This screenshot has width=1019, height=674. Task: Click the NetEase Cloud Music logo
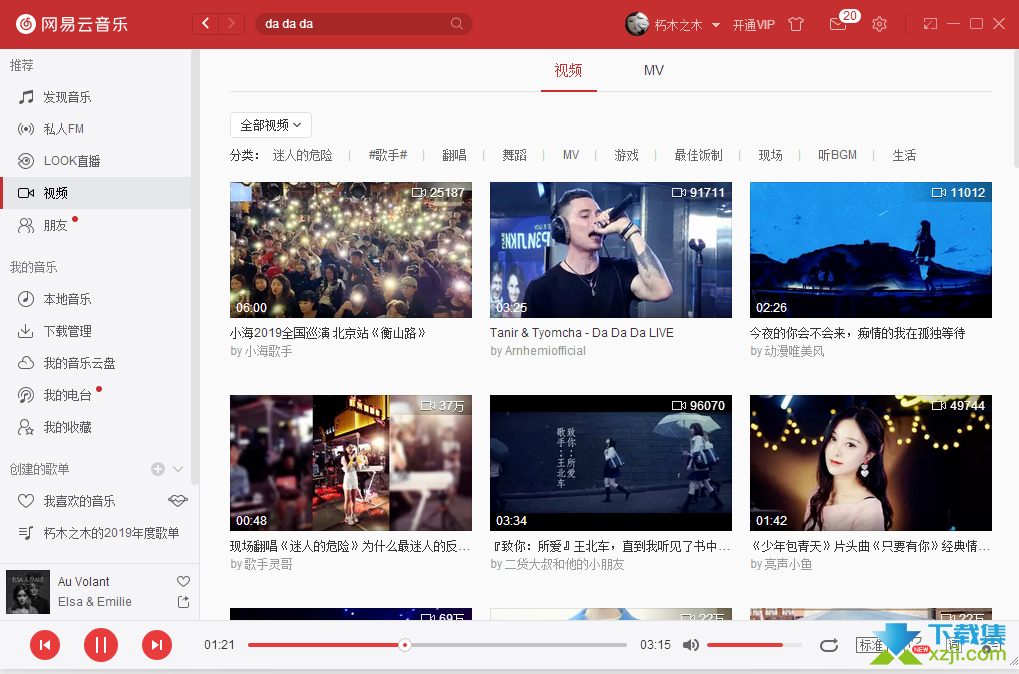71,24
